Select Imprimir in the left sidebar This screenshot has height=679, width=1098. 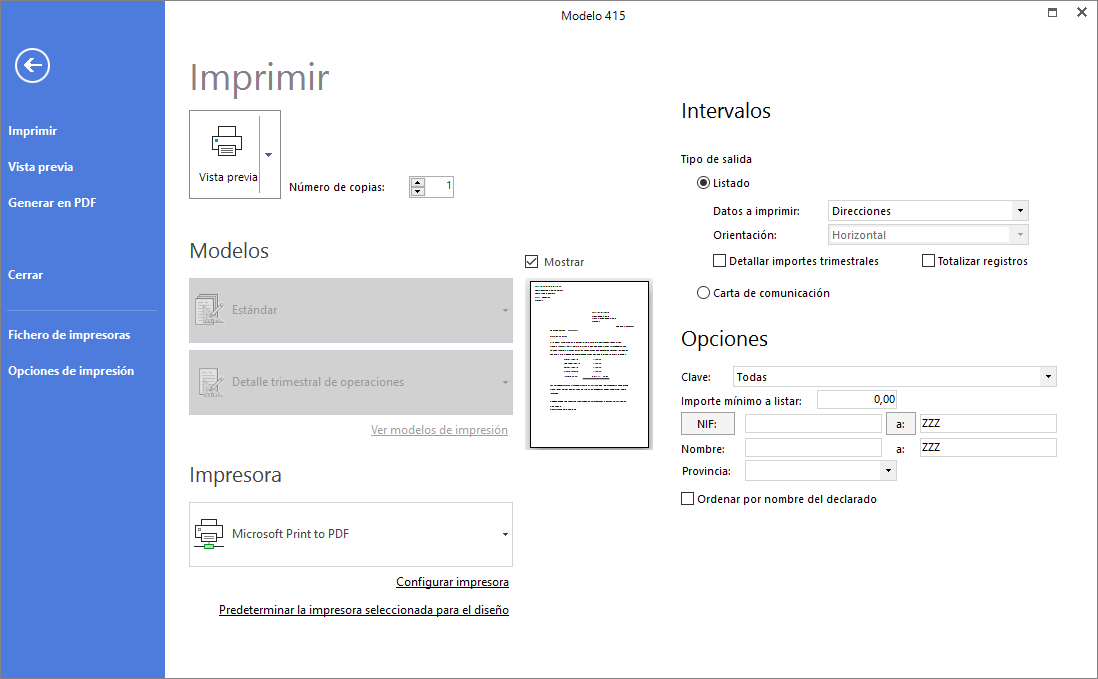point(33,131)
